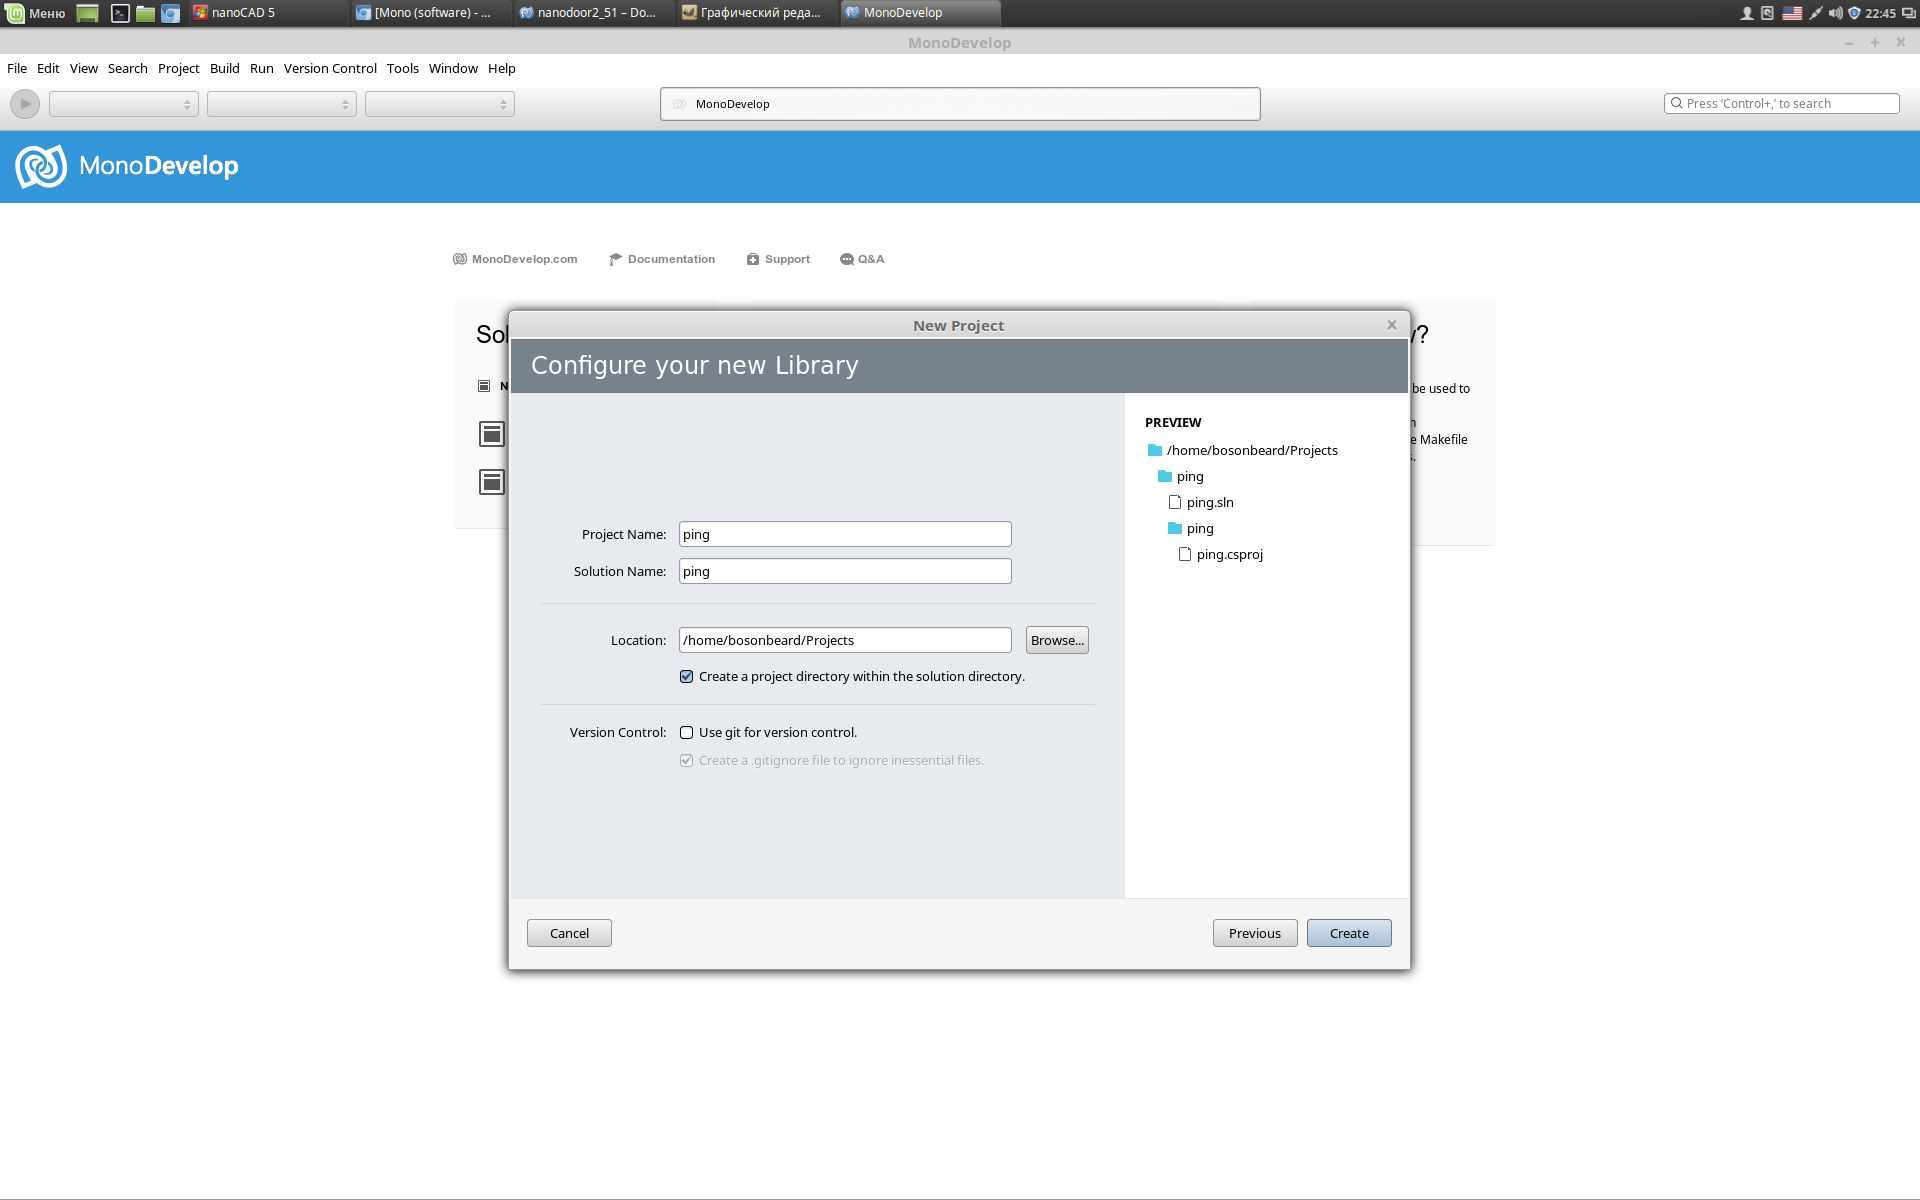
Task: Click the MonoDevelop taskbar window item
Action: point(920,13)
